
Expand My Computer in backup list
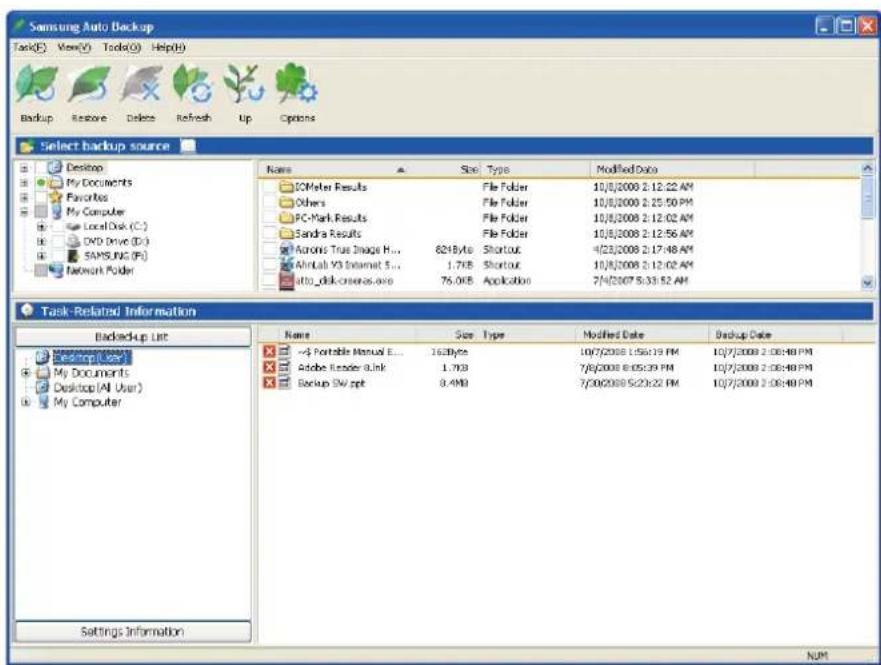point(25,402)
